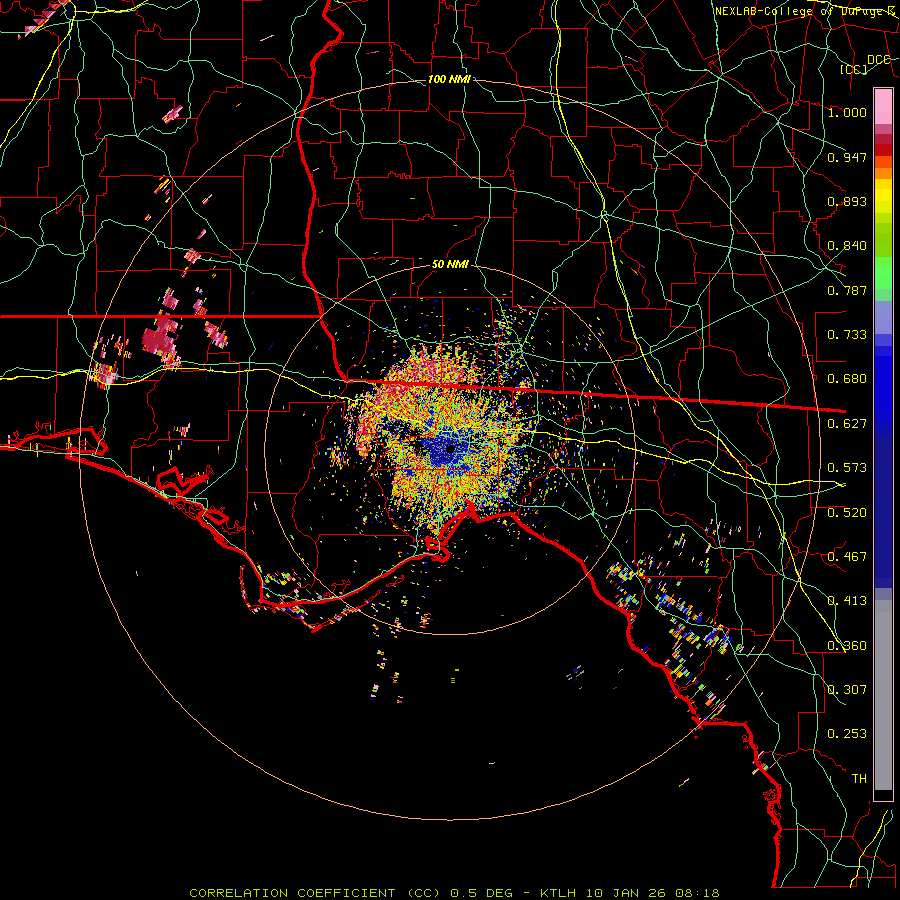Select the 0.840 scale value

[x=847, y=246]
